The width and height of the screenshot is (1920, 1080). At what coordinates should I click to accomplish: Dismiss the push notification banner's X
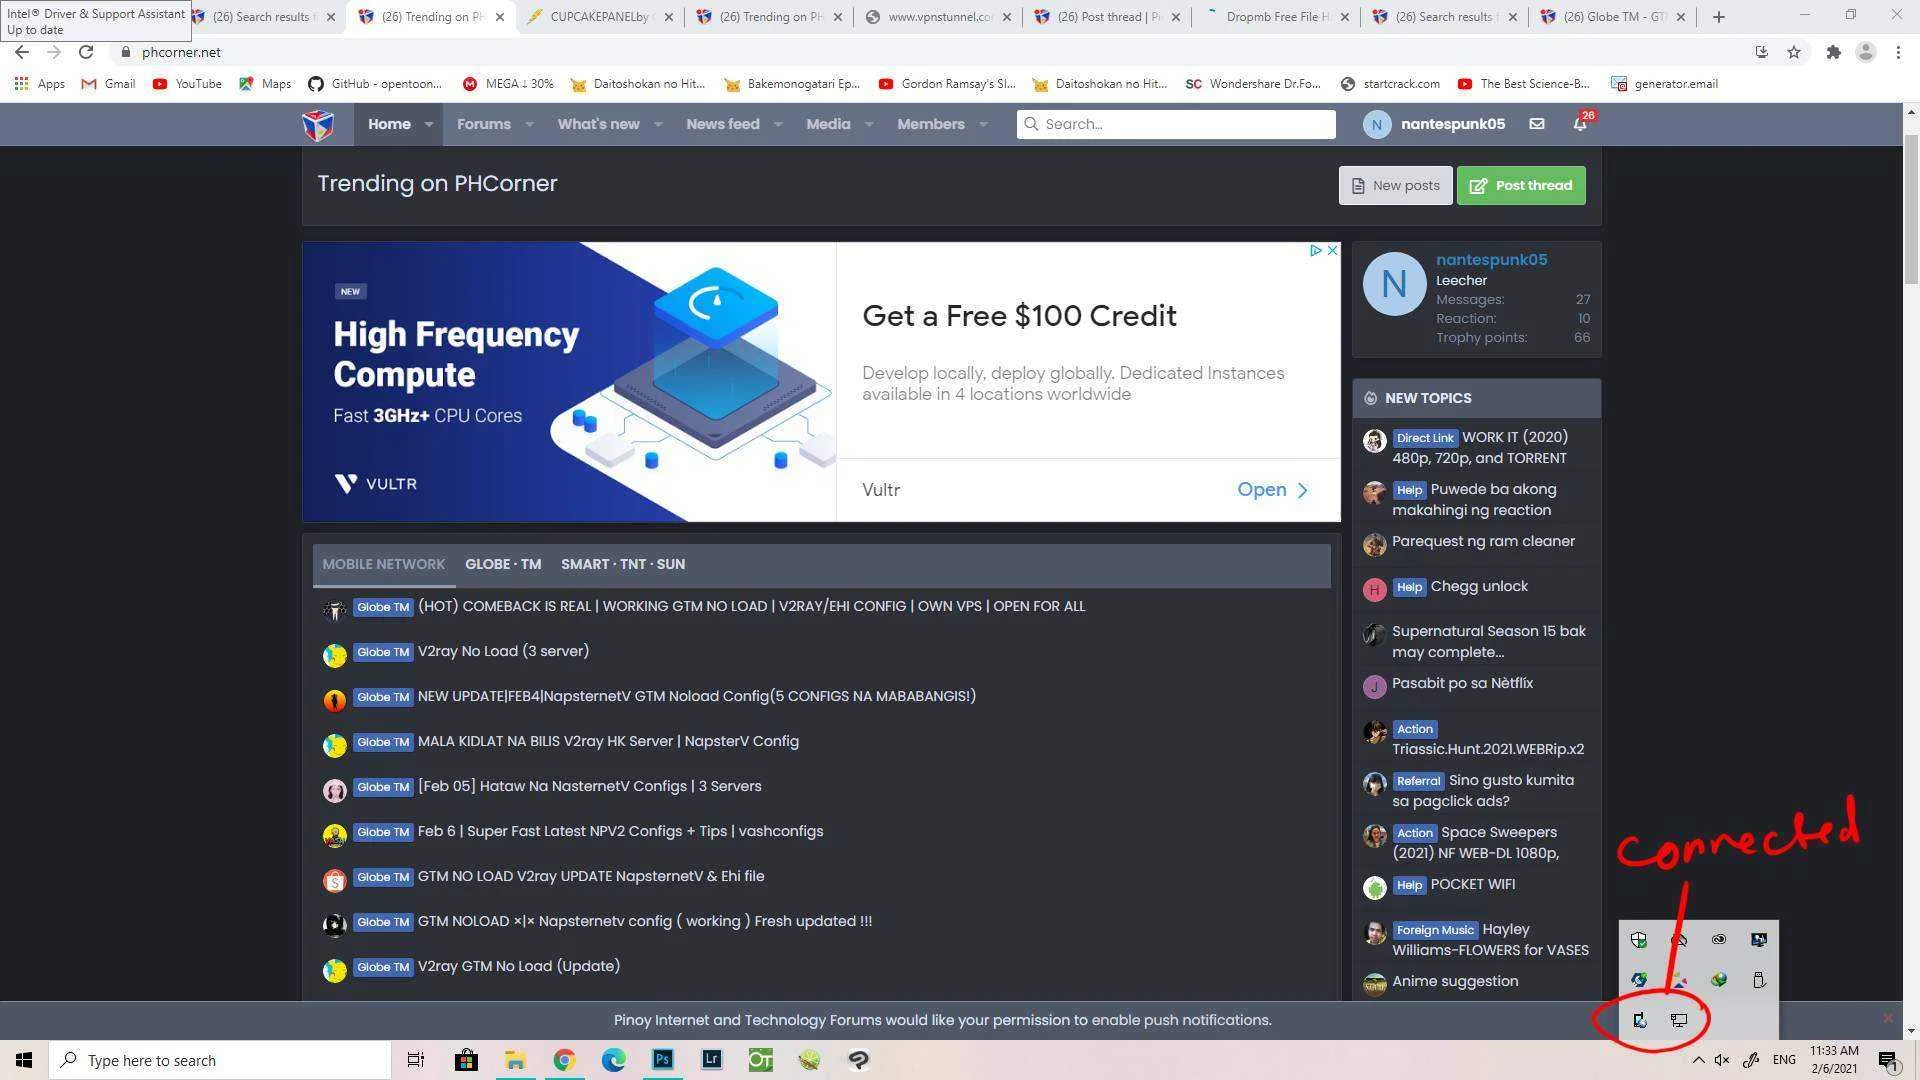1888,1019
